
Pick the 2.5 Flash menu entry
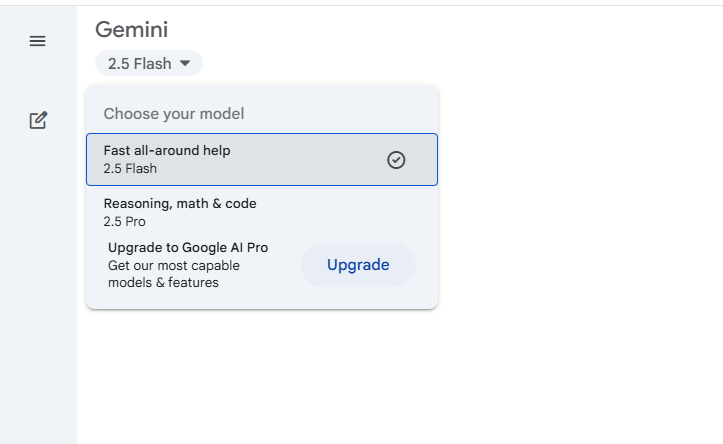click(262, 160)
